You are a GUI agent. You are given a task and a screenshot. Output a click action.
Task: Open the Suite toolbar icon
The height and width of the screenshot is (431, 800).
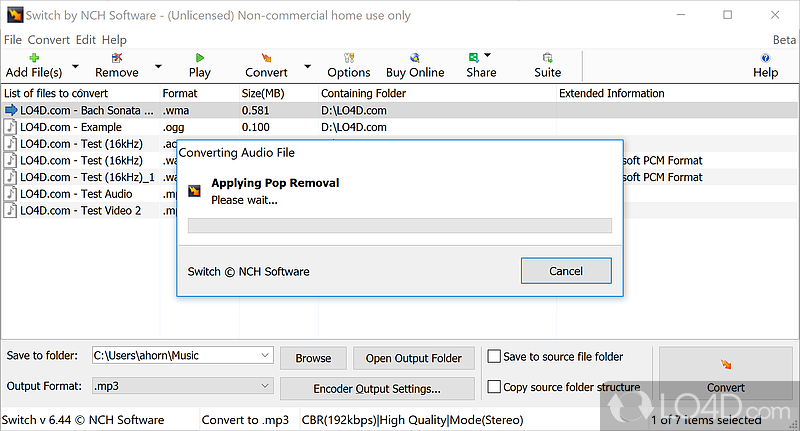pyautogui.click(x=547, y=58)
